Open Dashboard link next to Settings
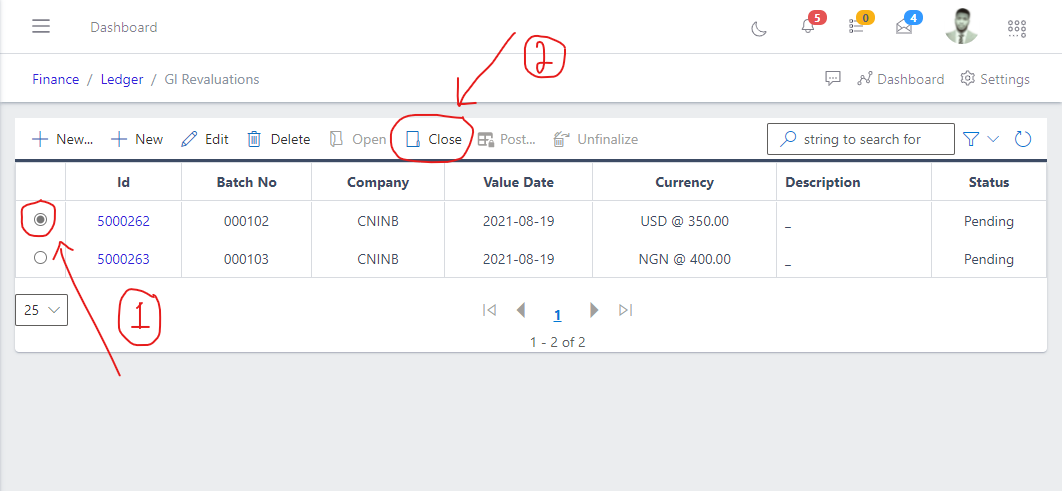 click(x=900, y=79)
